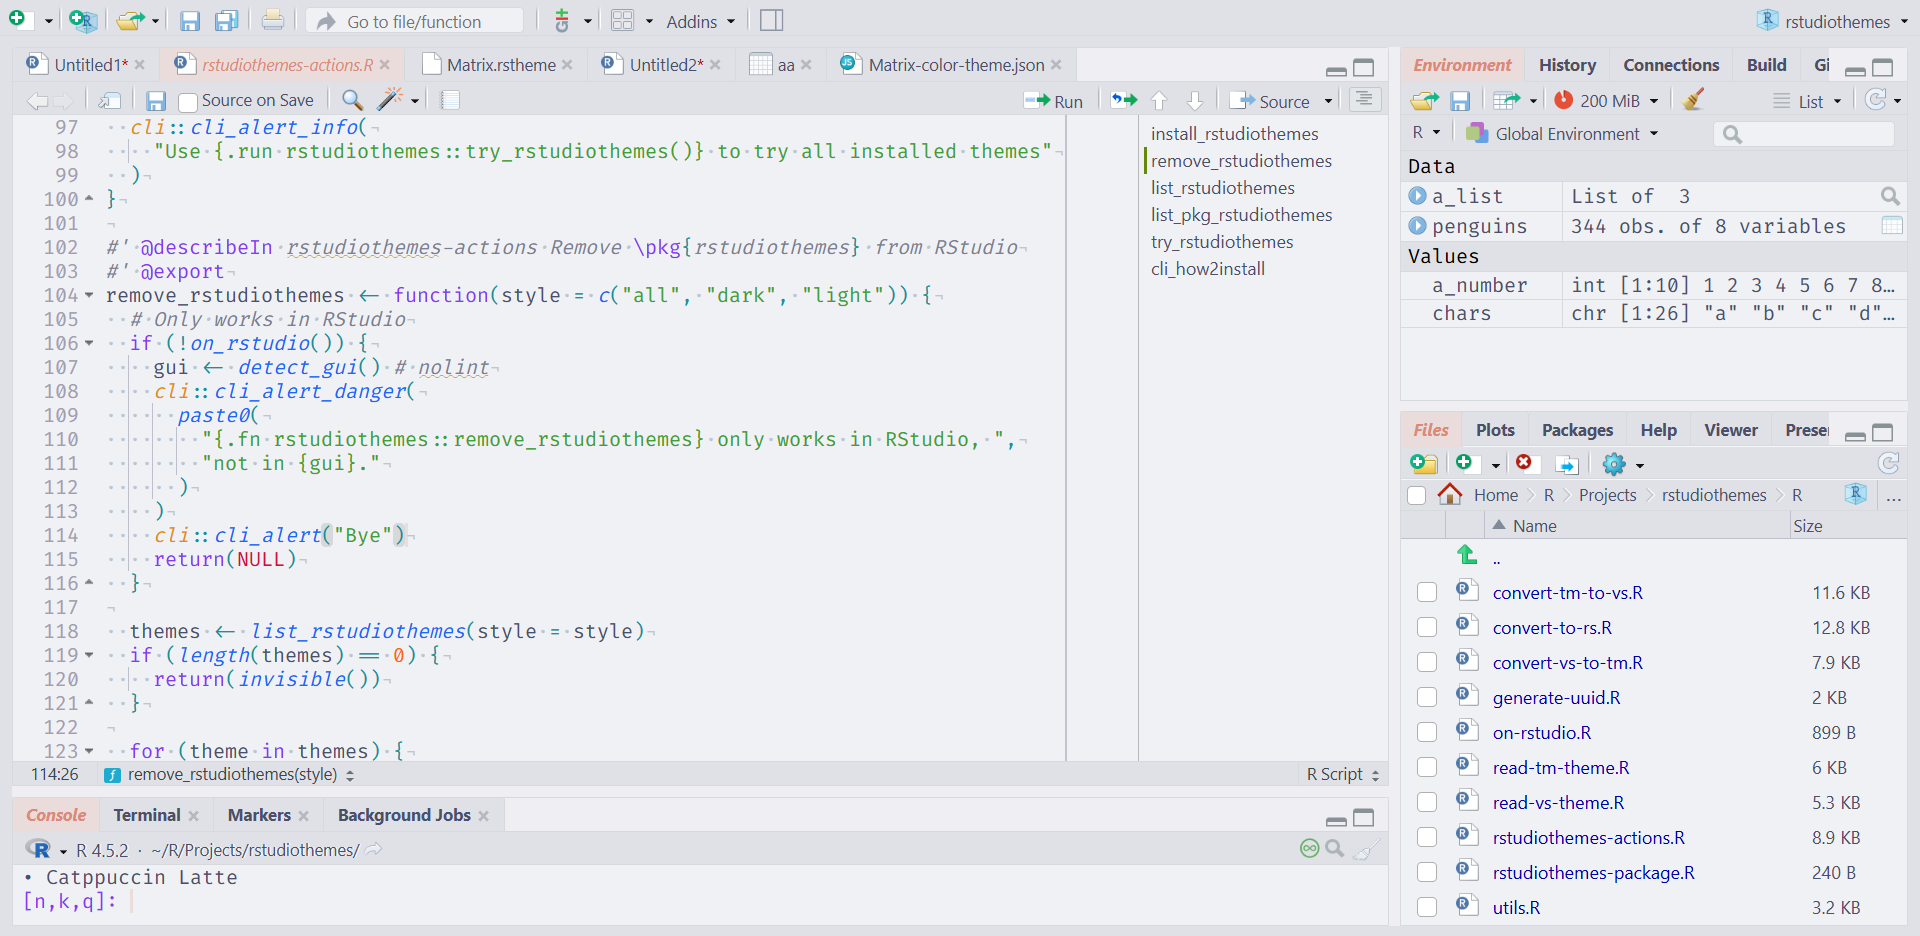Jump to try_rstudiothemes in outline
This screenshot has width=1920, height=936.
coord(1221,242)
